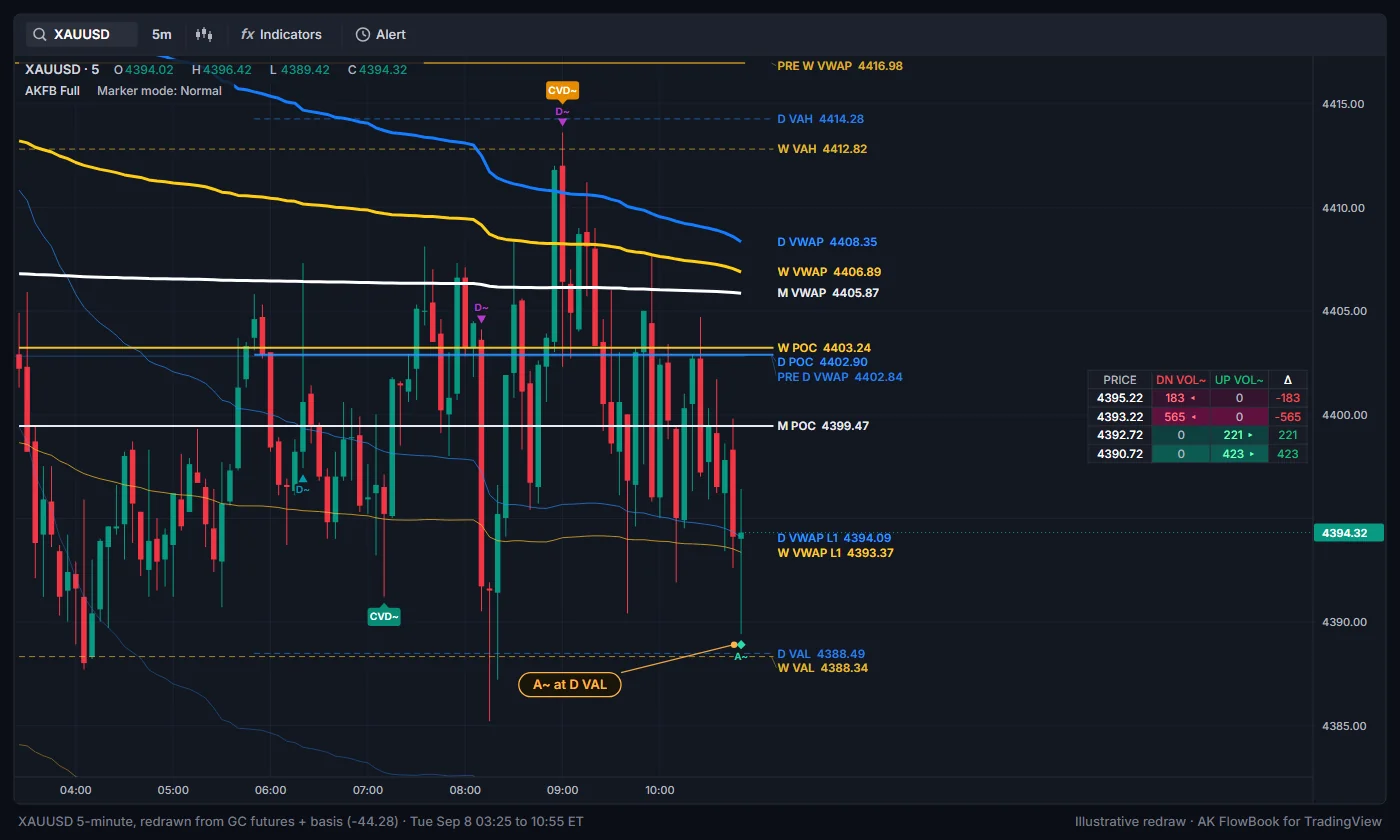Click the teal D~ marker
The width and height of the screenshot is (1400, 840).
(302, 485)
